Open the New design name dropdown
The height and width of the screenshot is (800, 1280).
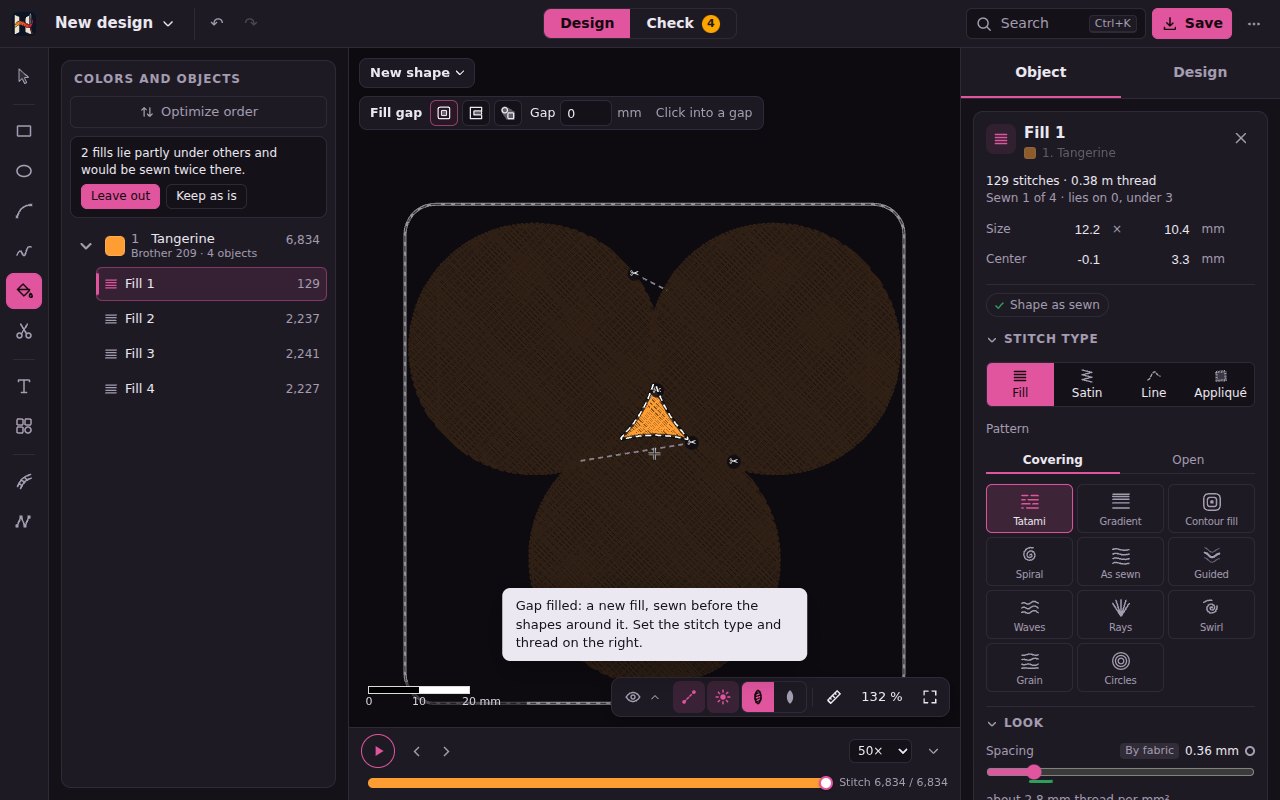pos(114,23)
